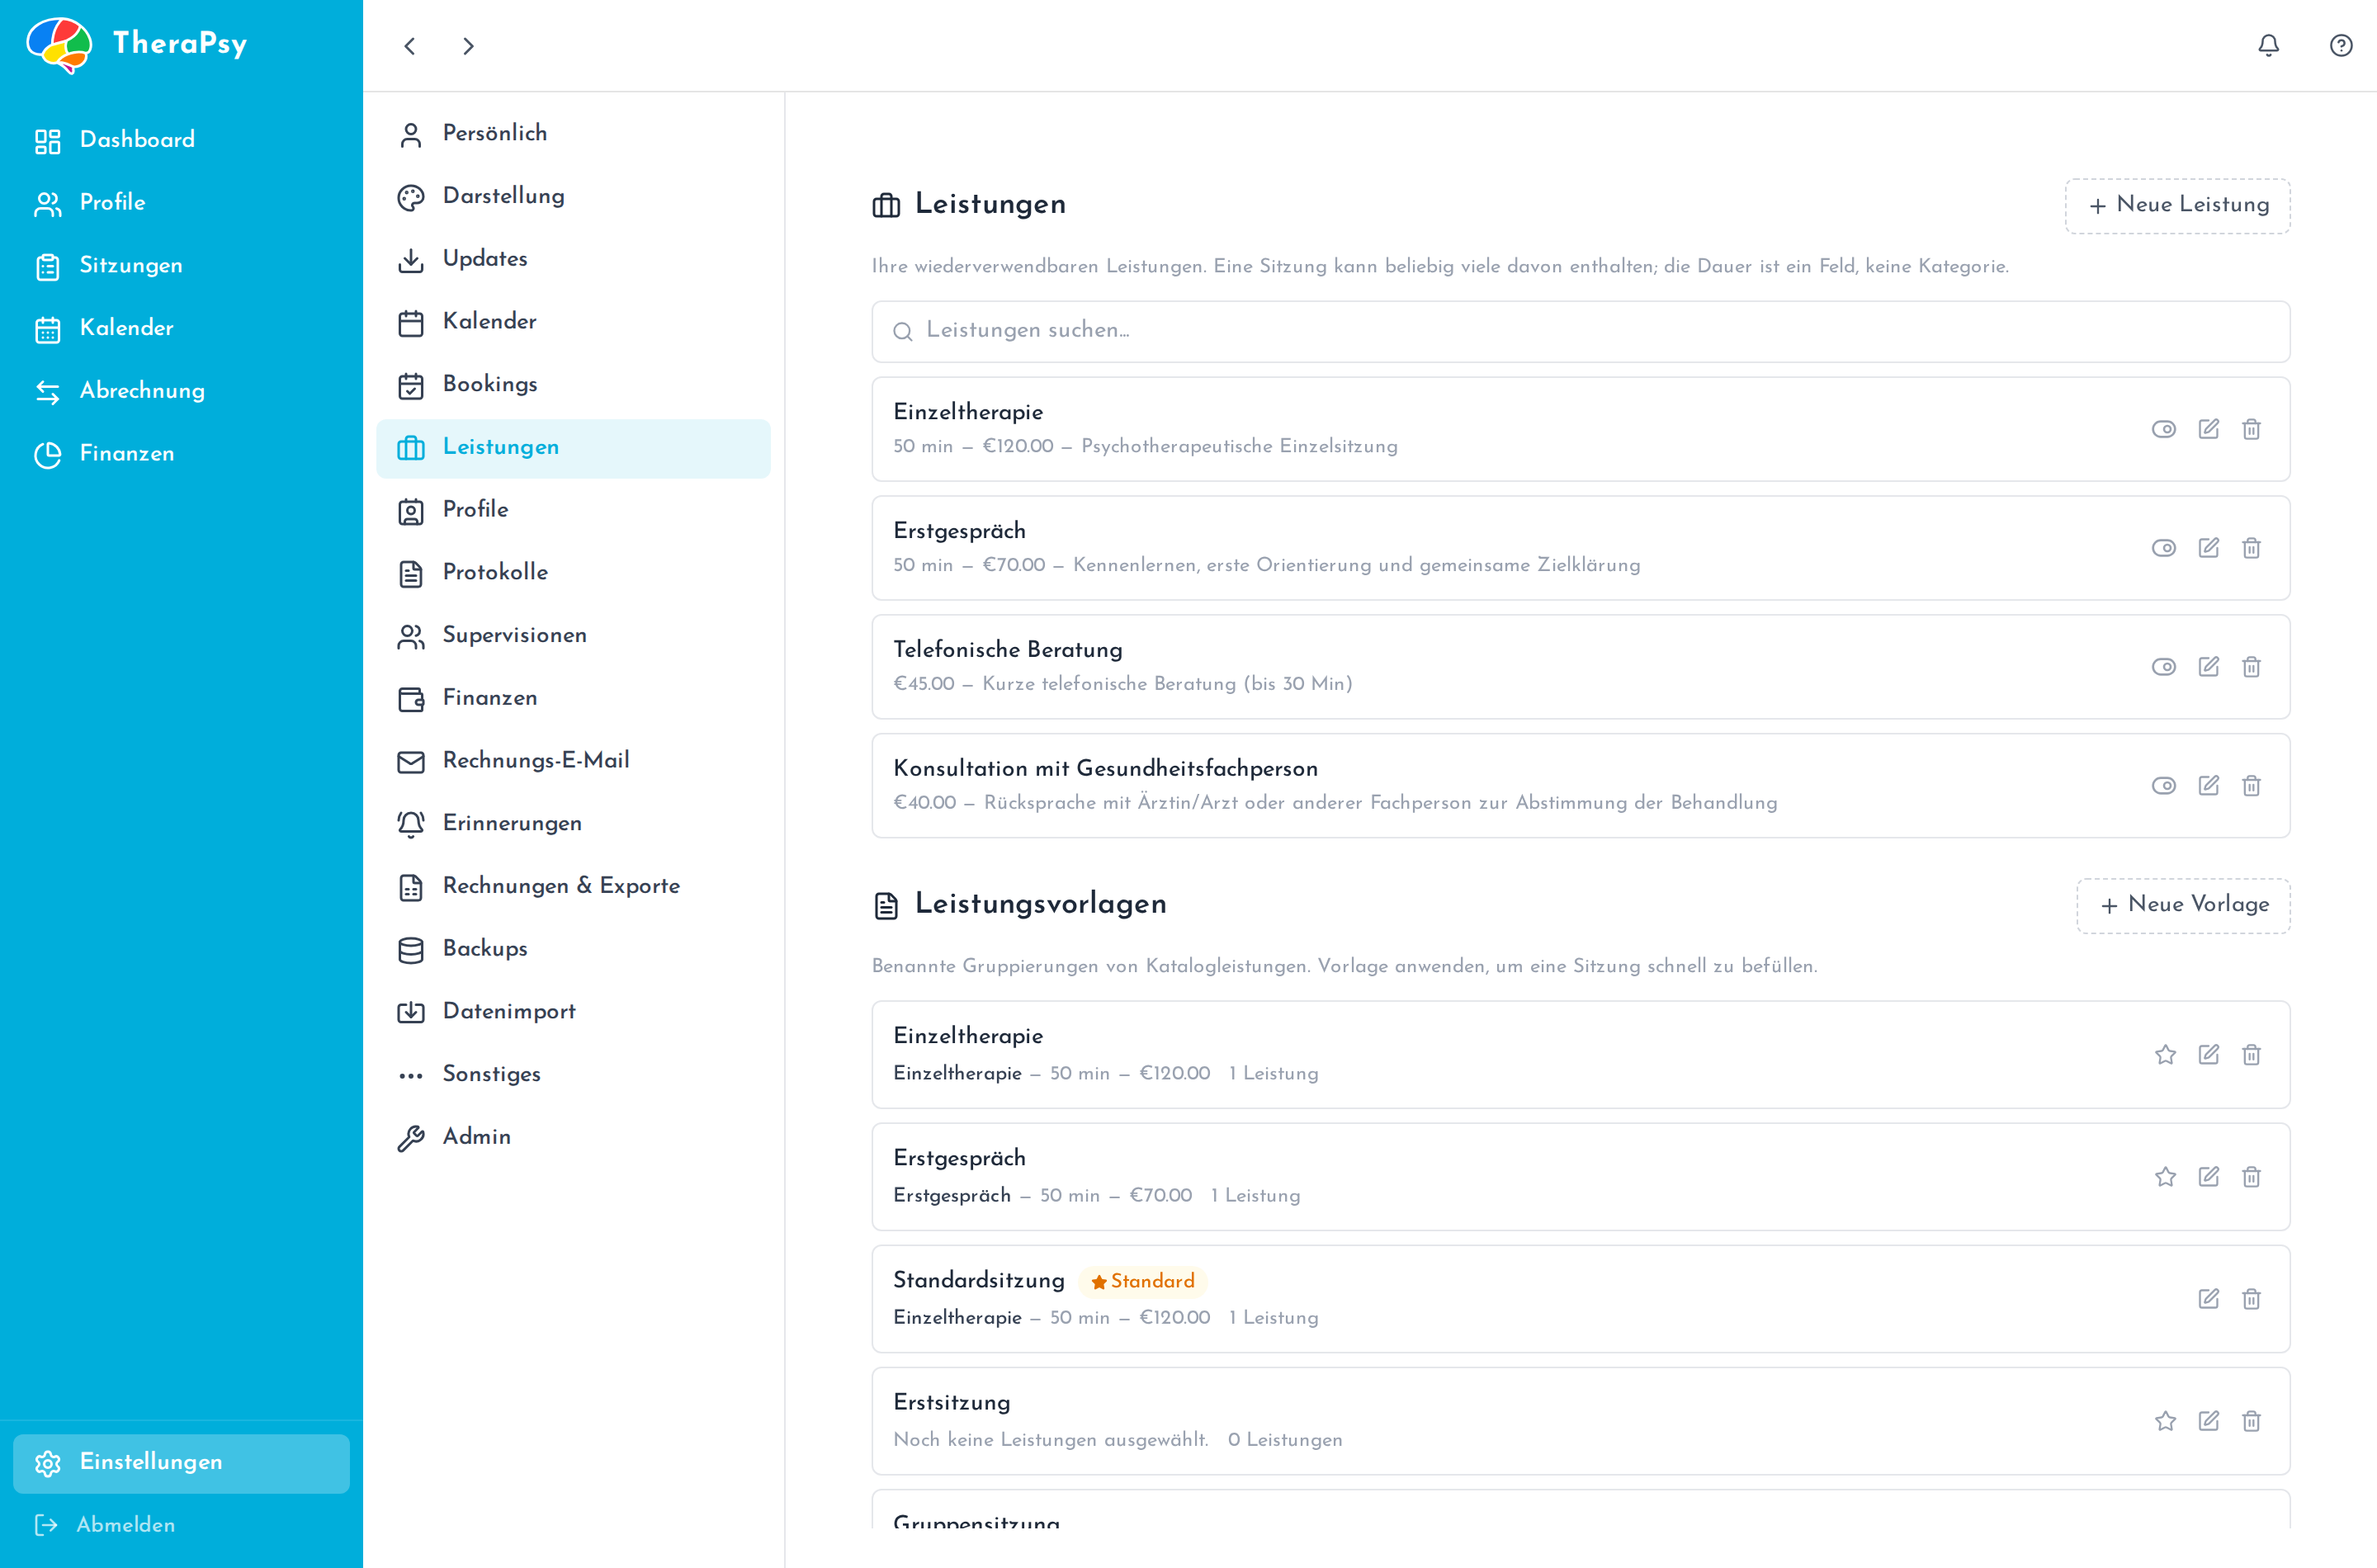Set Einzeltherapie template as default star

click(x=2165, y=1055)
